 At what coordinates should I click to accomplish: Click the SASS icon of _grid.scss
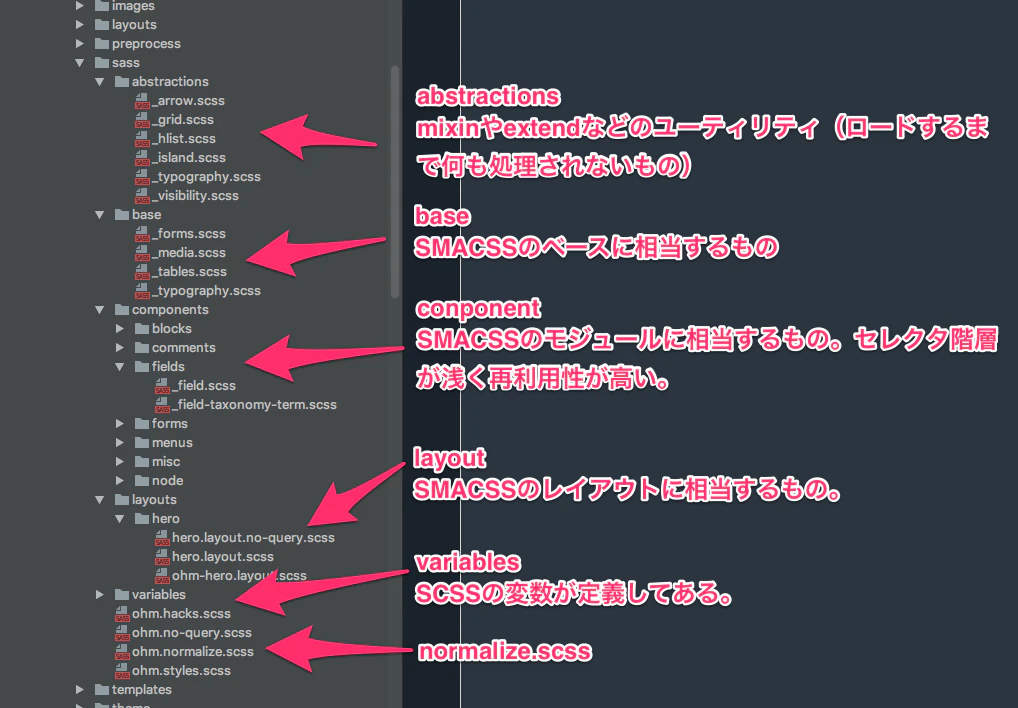(142, 119)
